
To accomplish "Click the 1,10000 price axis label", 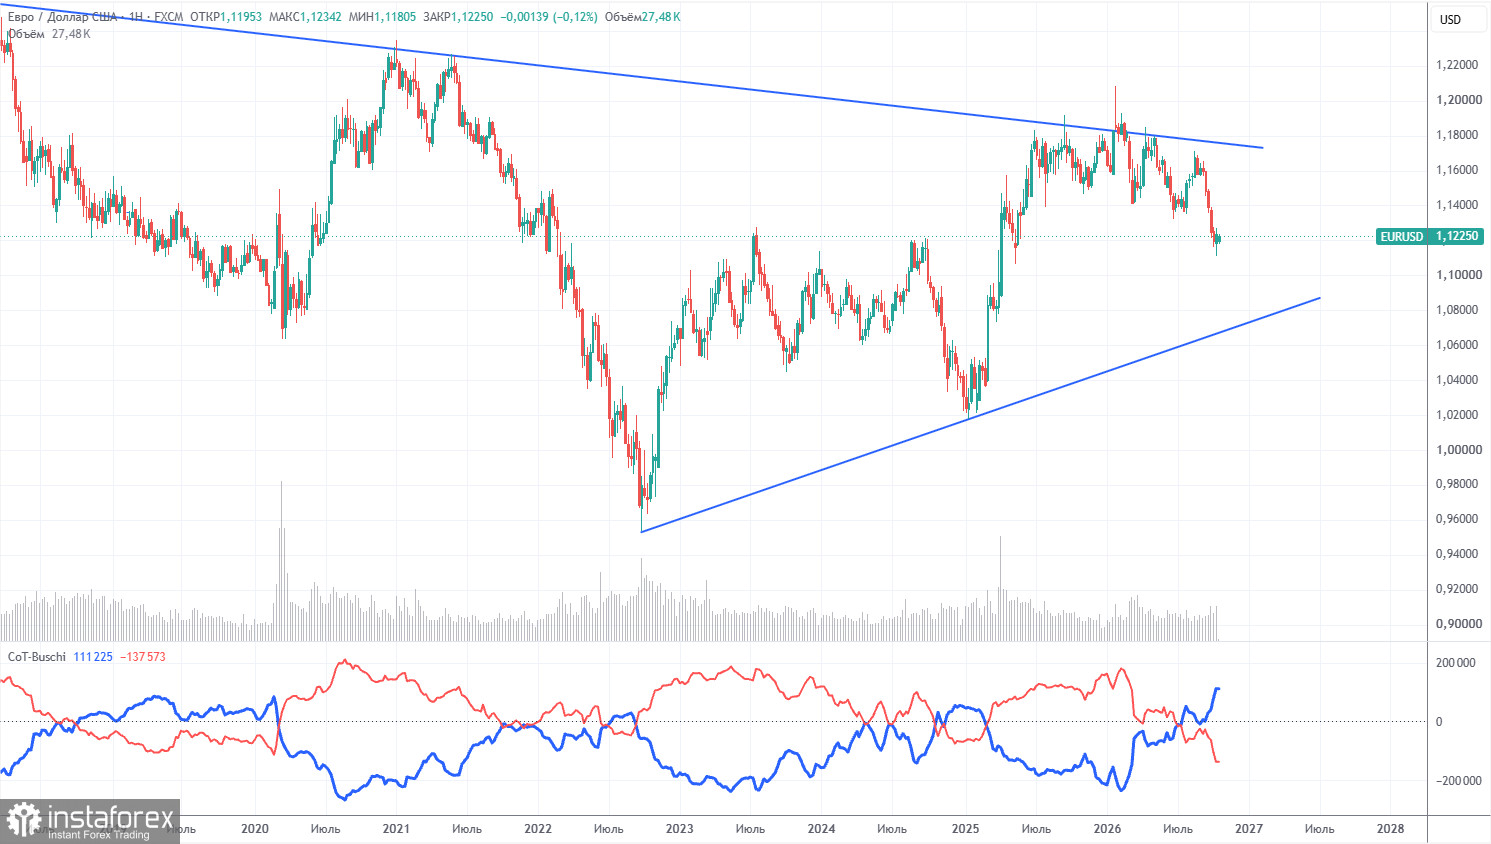I will [x=1457, y=275].
